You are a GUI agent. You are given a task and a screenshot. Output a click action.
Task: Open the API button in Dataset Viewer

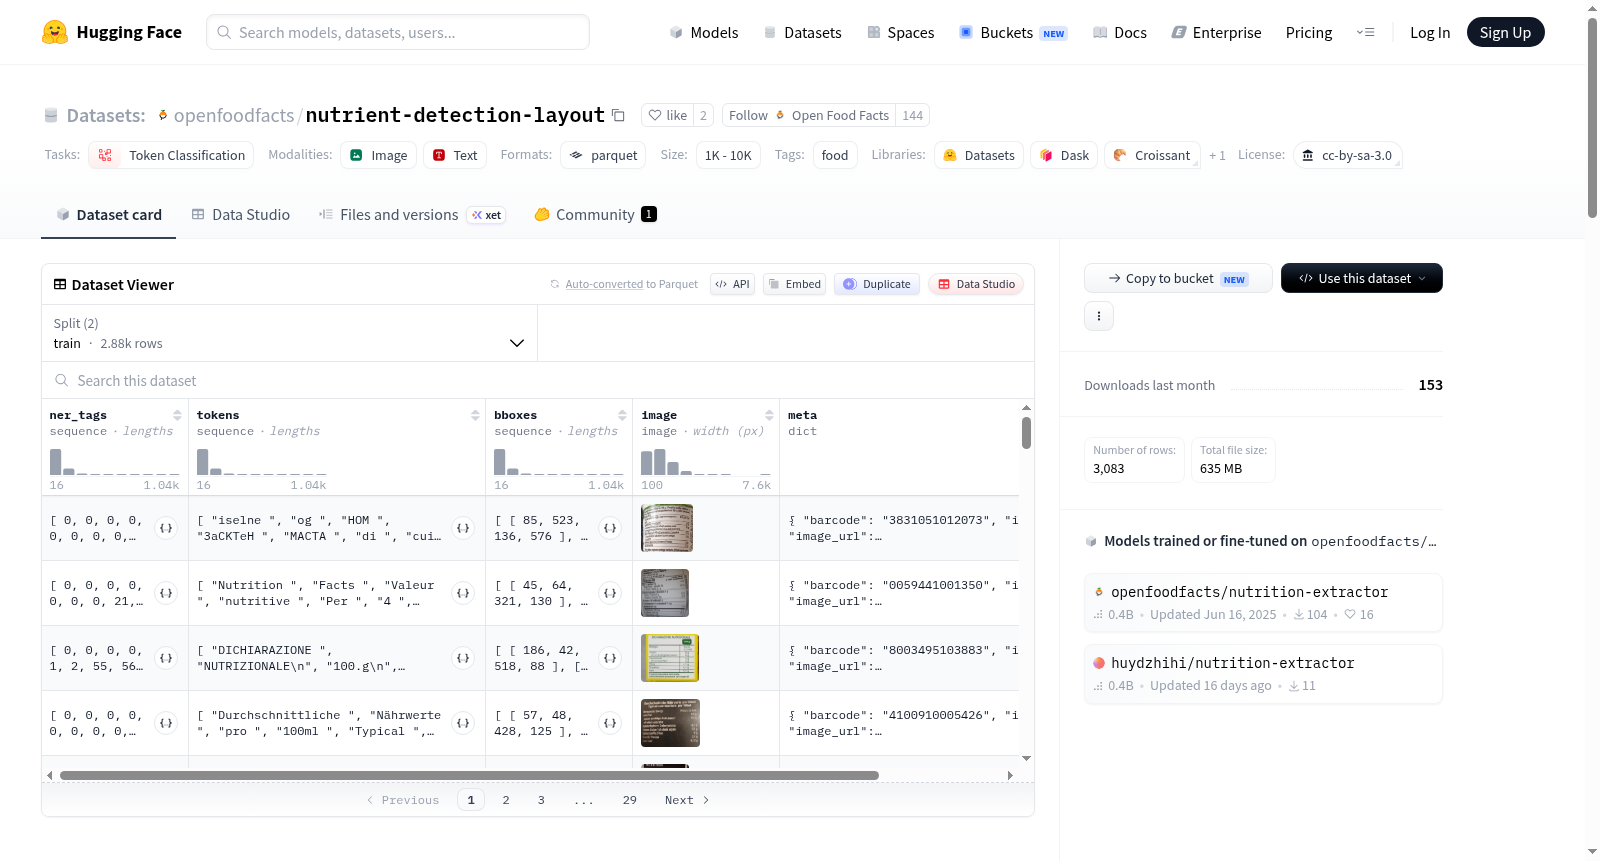tap(732, 284)
